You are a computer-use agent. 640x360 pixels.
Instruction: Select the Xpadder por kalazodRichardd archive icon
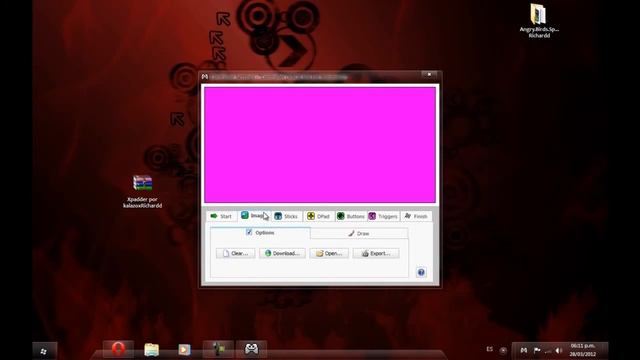pos(142,191)
